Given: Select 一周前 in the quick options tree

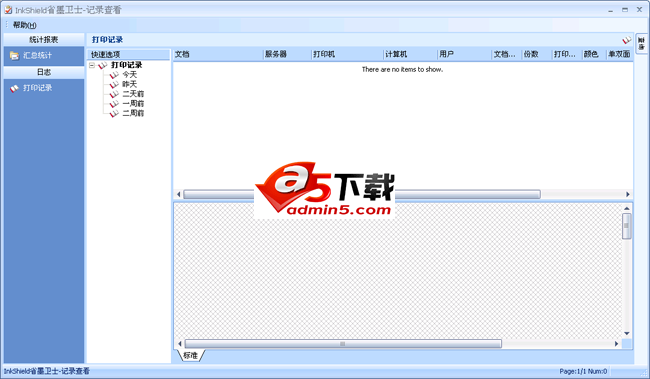Looking at the screenshot, I should pyautogui.click(x=133, y=103).
